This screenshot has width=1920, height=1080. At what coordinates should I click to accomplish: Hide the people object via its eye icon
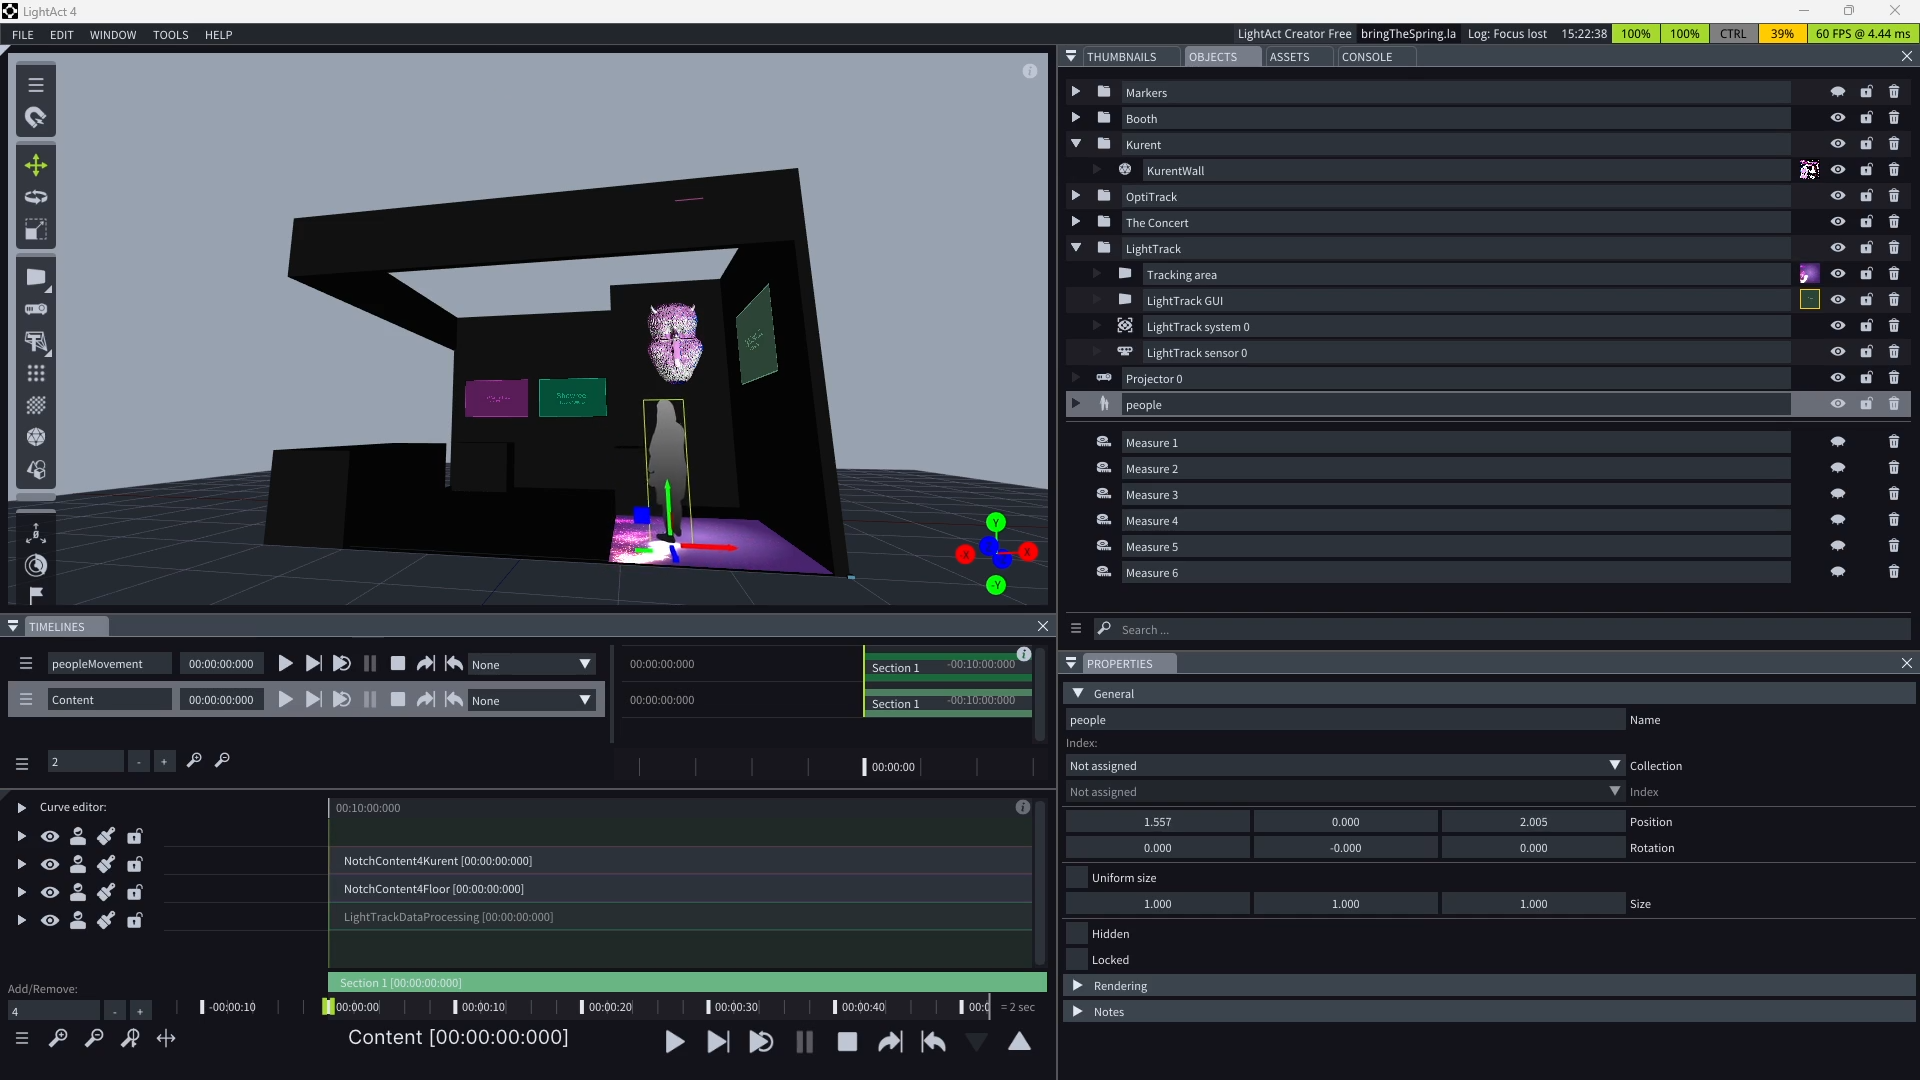1838,404
